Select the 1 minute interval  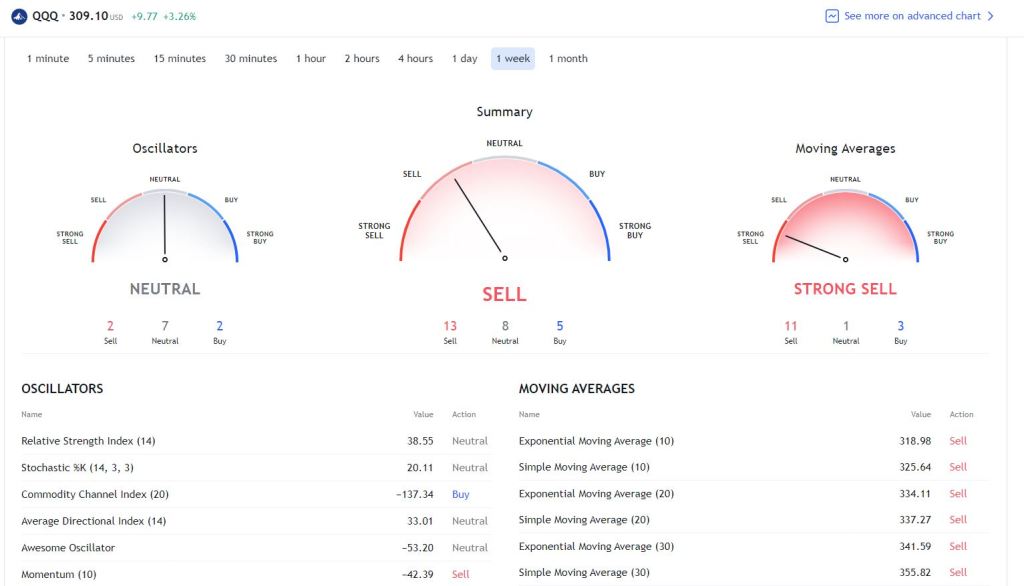(x=46, y=58)
